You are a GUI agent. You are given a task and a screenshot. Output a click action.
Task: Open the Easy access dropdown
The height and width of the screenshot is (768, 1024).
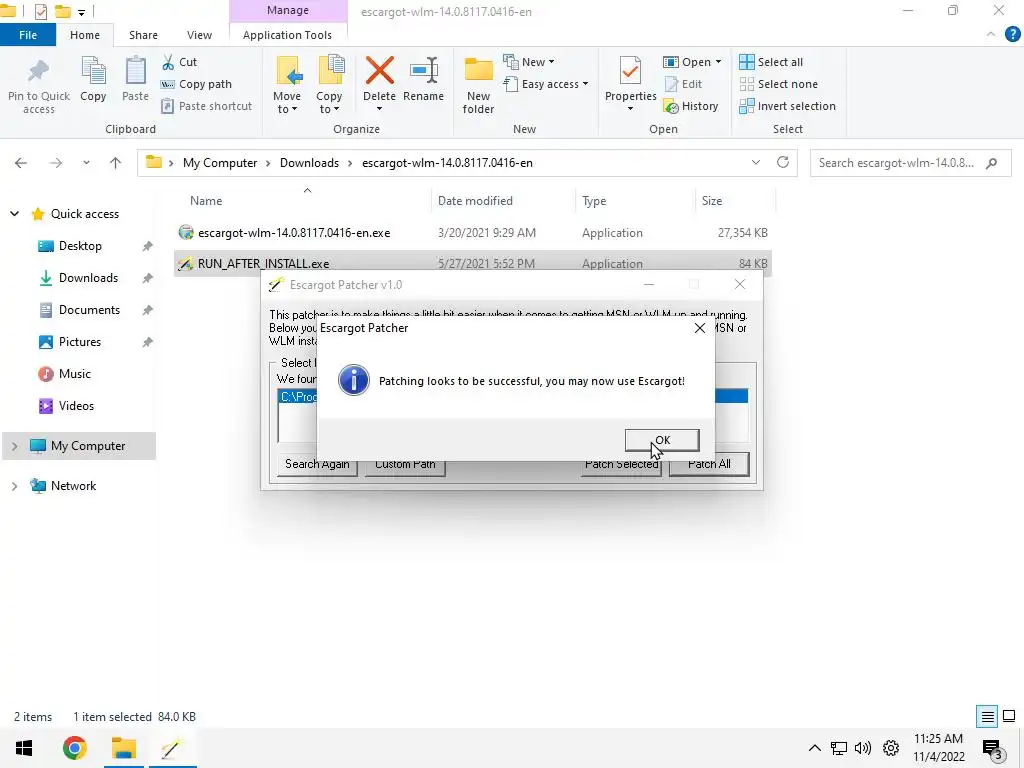point(546,84)
